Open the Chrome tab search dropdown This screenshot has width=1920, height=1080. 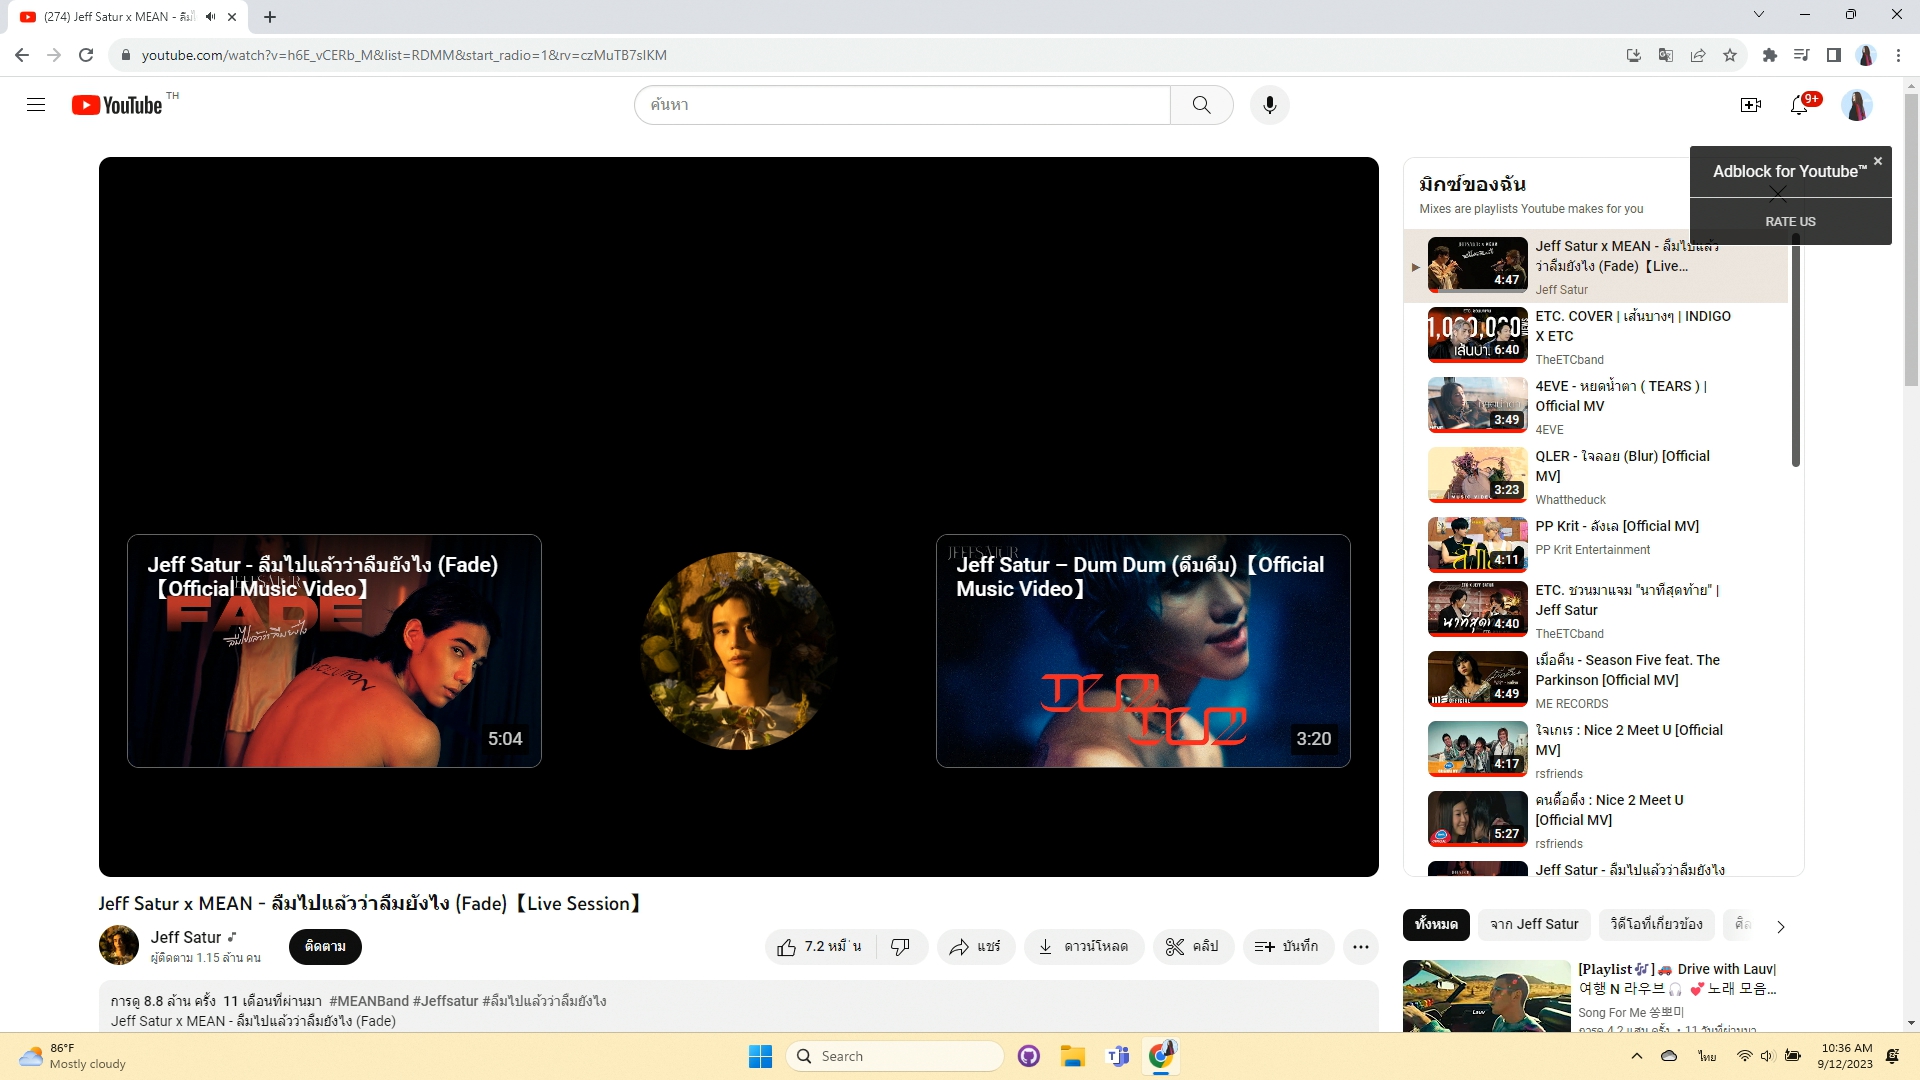coord(1759,14)
